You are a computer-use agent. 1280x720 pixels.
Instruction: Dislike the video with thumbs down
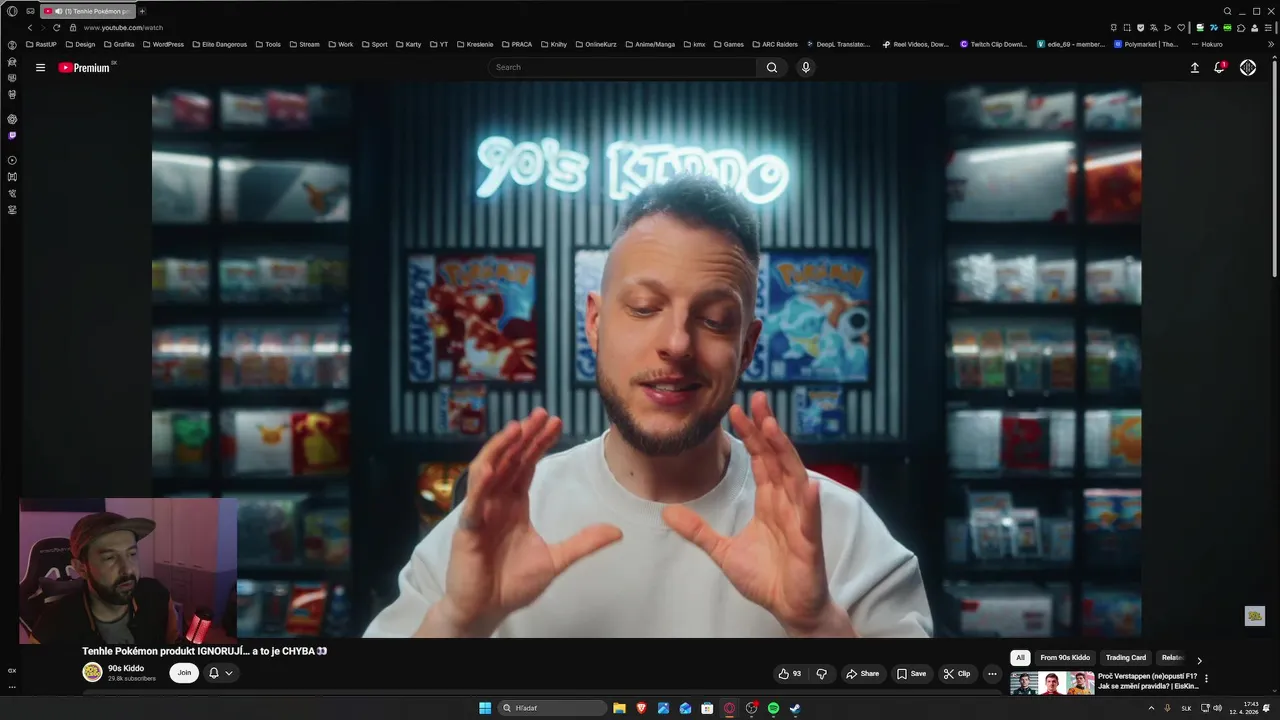pyautogui.click(x=821, y=674)
